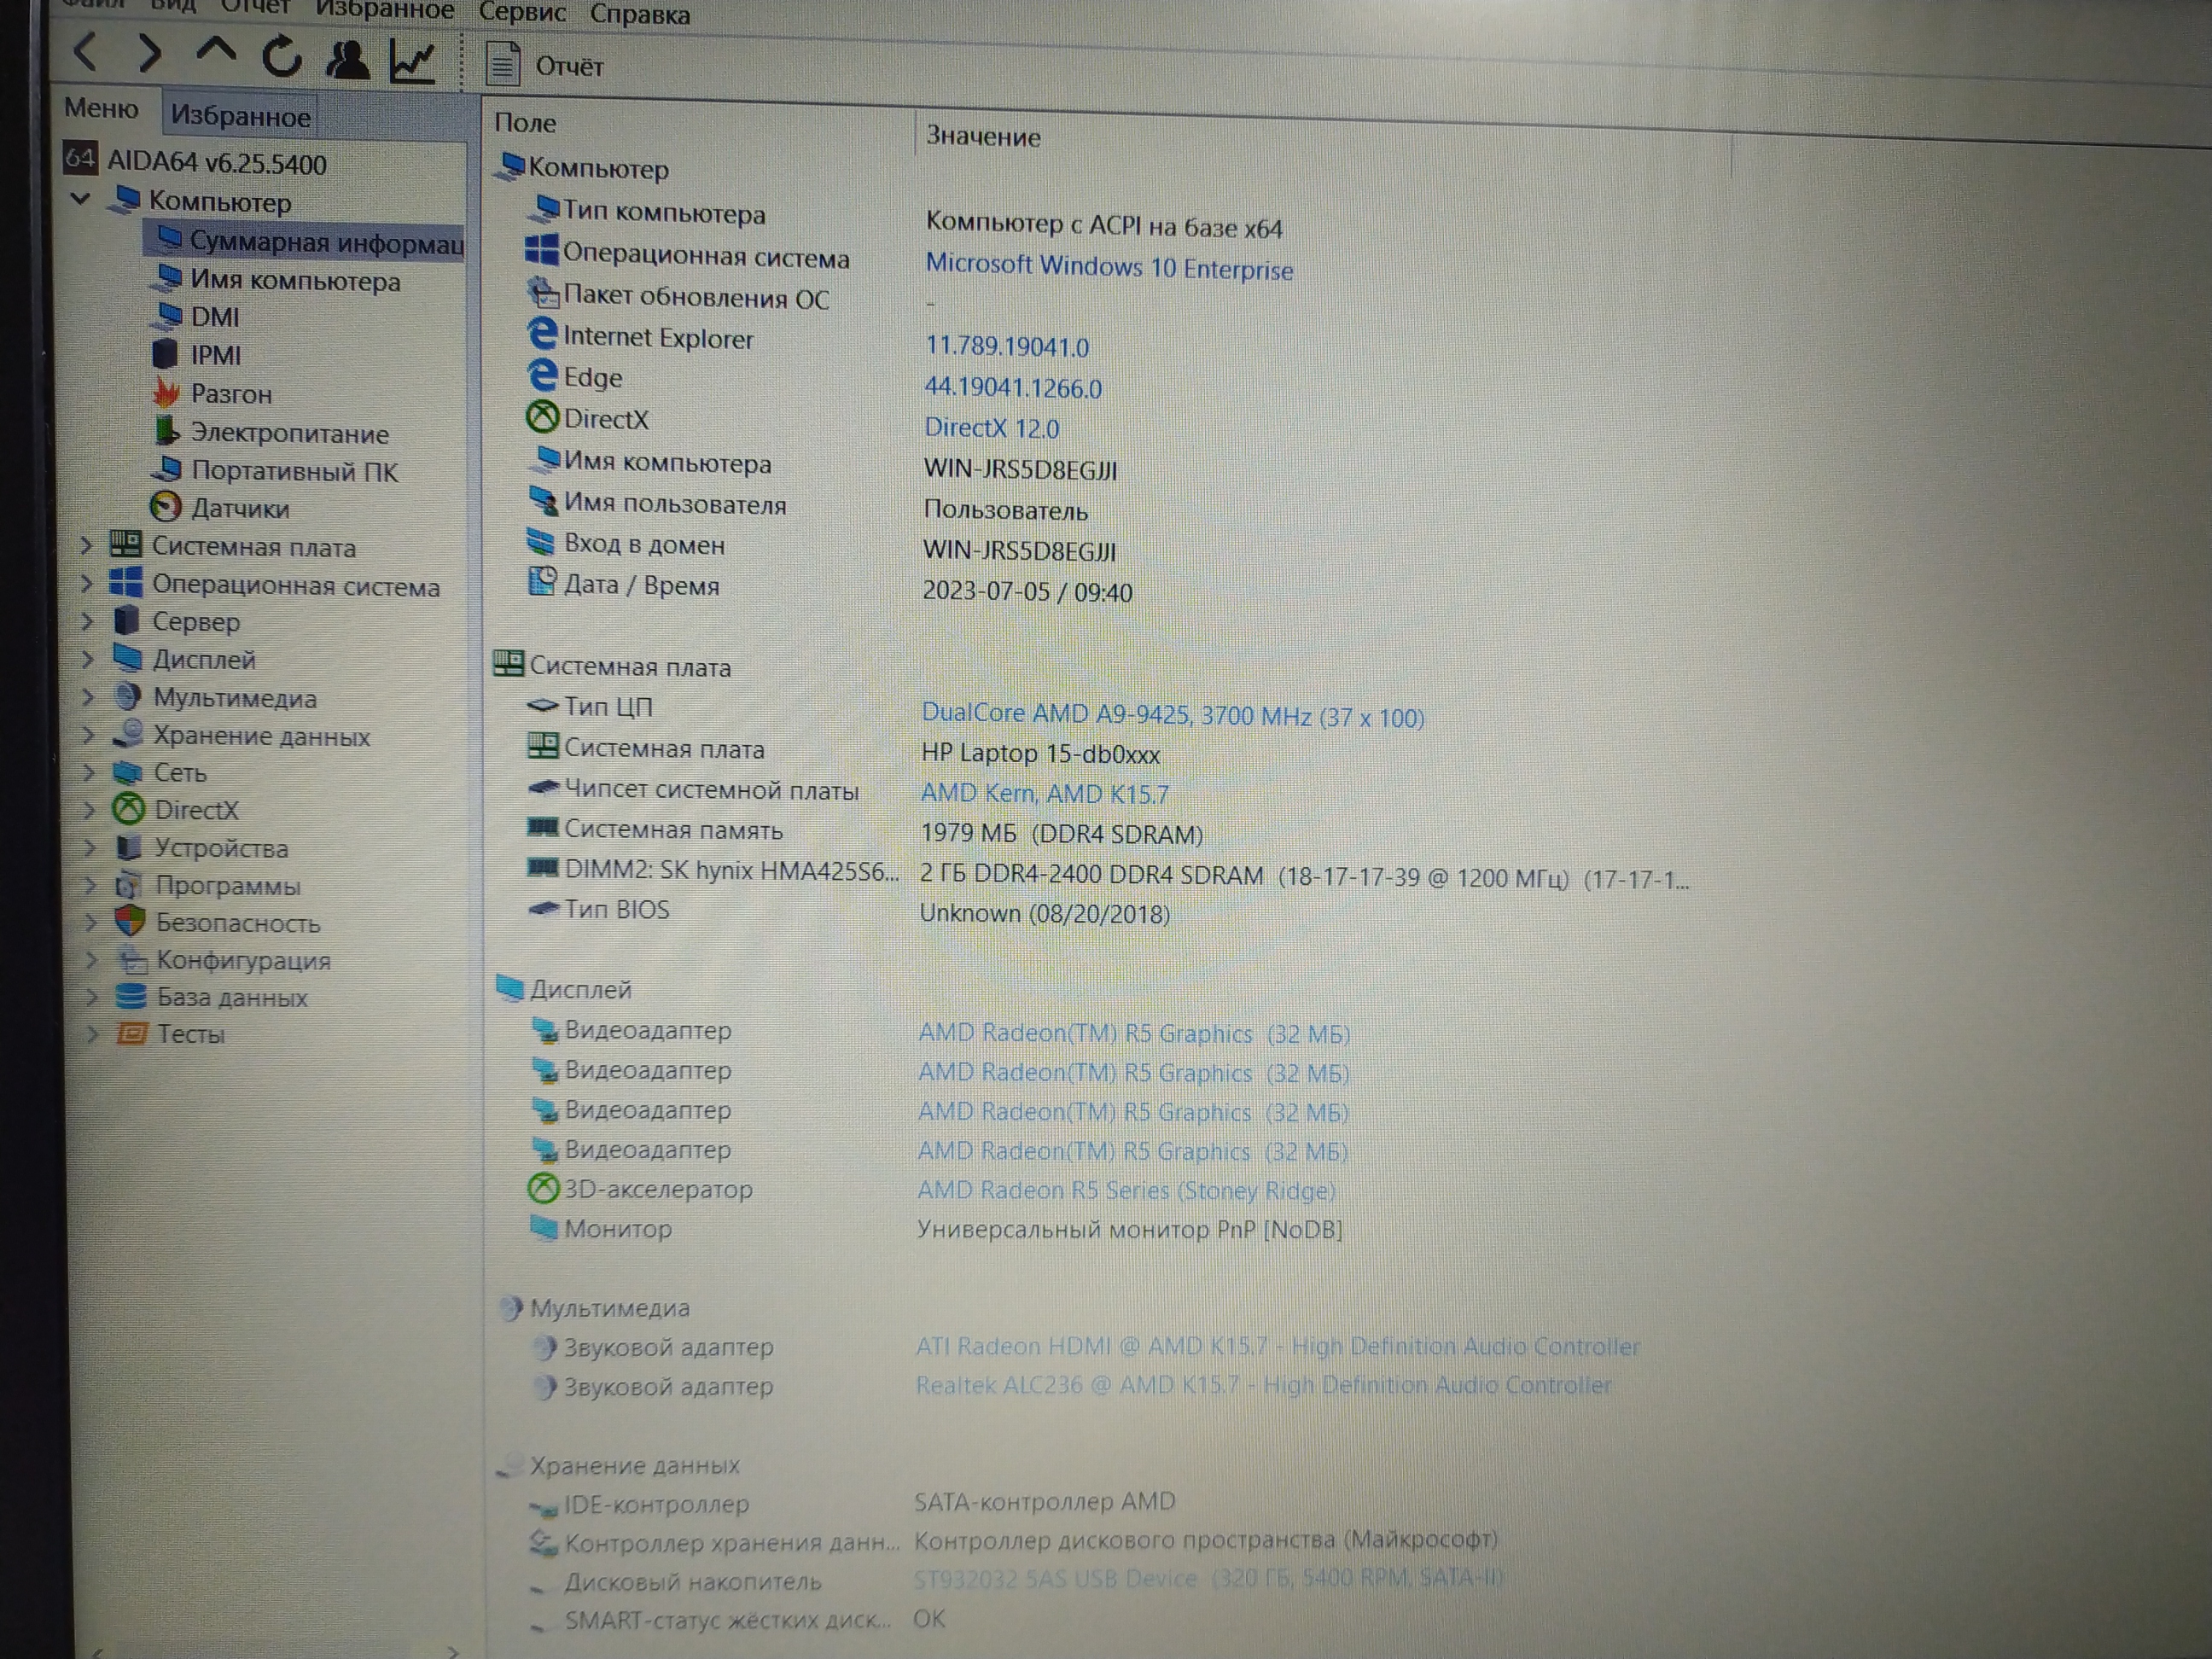Click the Системная память RAM icon
The image size is (2212, 1659).
(542, 828)
